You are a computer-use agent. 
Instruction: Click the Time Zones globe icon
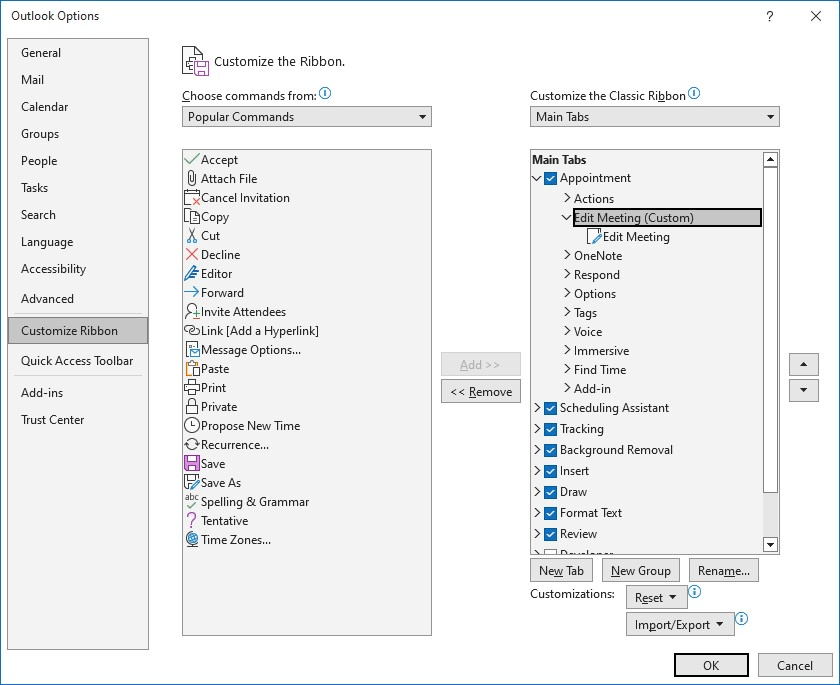click(x=192, y=539)
